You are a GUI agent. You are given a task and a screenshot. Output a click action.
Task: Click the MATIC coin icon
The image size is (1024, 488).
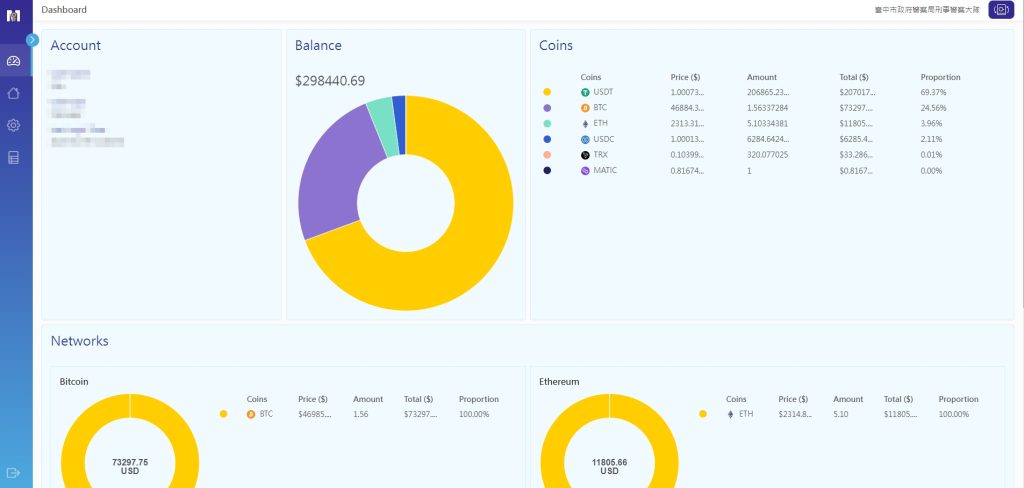[585, 171]
